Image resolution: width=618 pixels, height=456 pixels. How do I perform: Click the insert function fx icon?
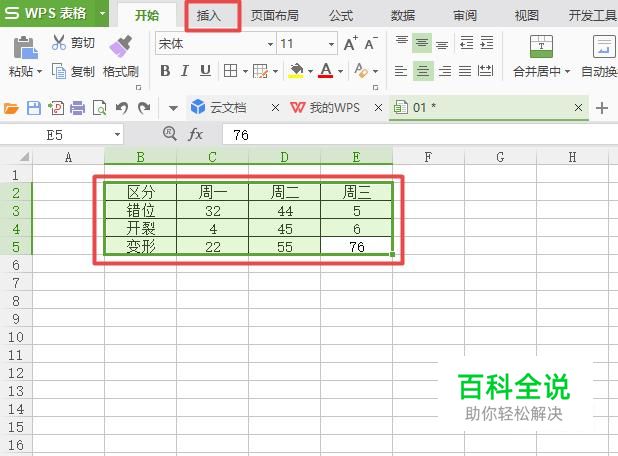[x=195, y=135]
